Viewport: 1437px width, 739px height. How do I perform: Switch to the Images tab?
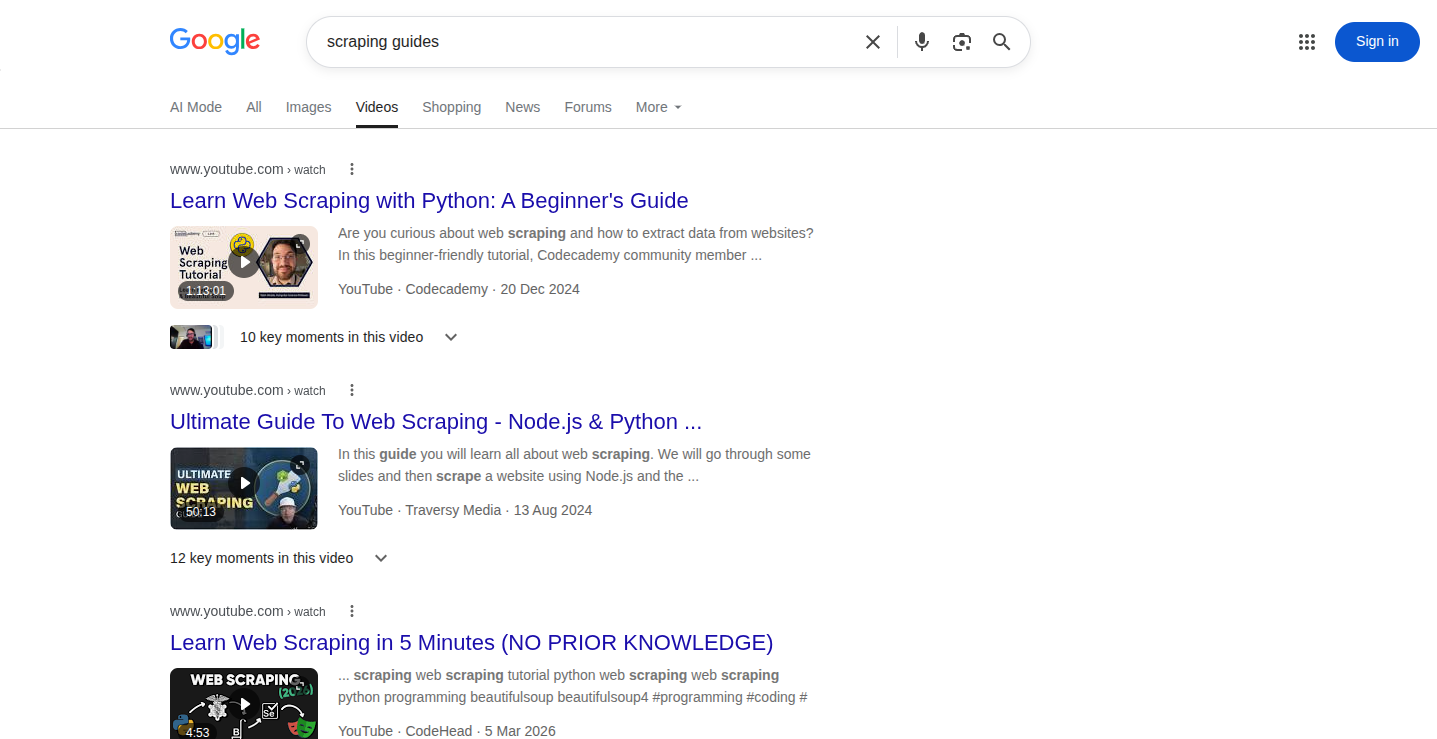coord(308,107)
